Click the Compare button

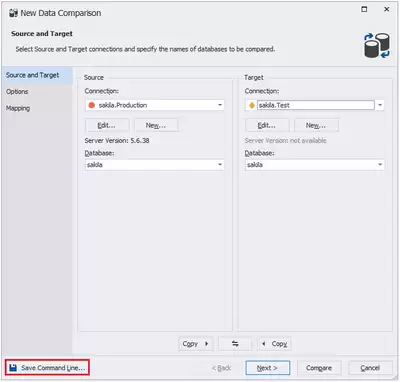pyautogui.click(x=319, y=368)
